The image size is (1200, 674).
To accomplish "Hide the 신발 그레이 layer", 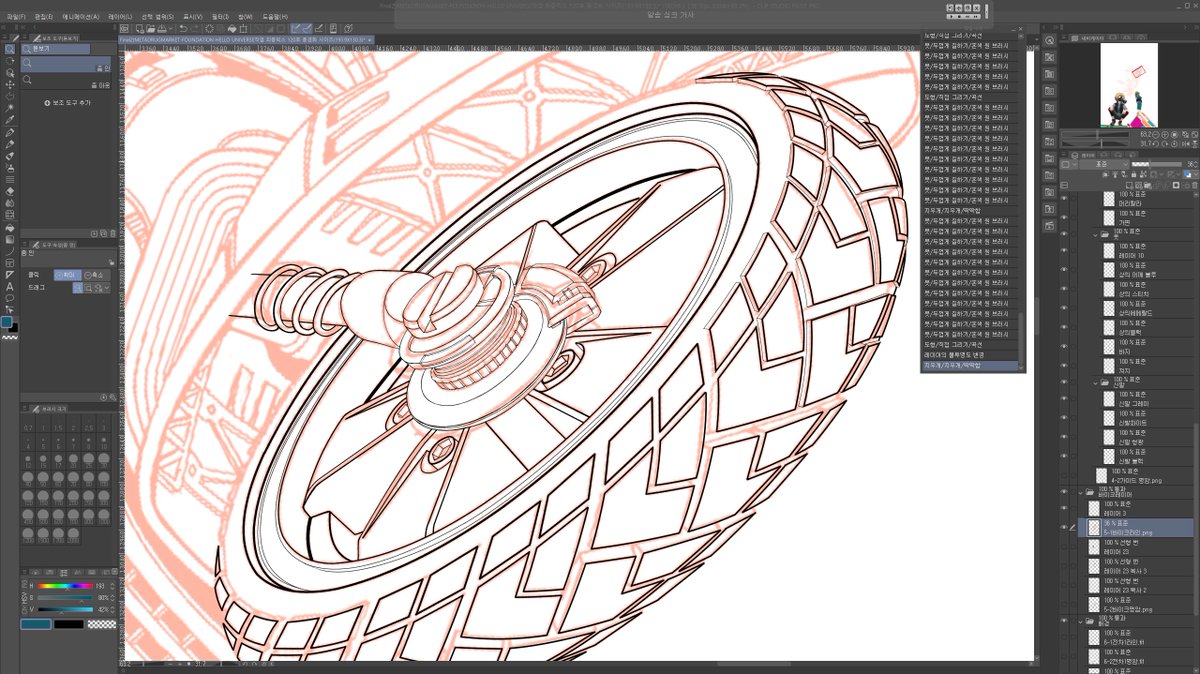I will pos(1063,399).
